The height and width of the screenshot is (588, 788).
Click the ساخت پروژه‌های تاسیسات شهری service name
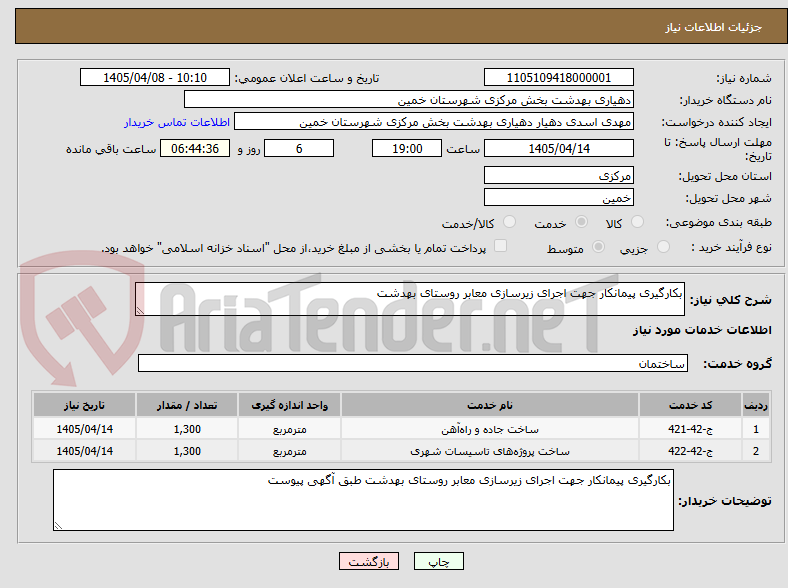click(x=490, y=451)
